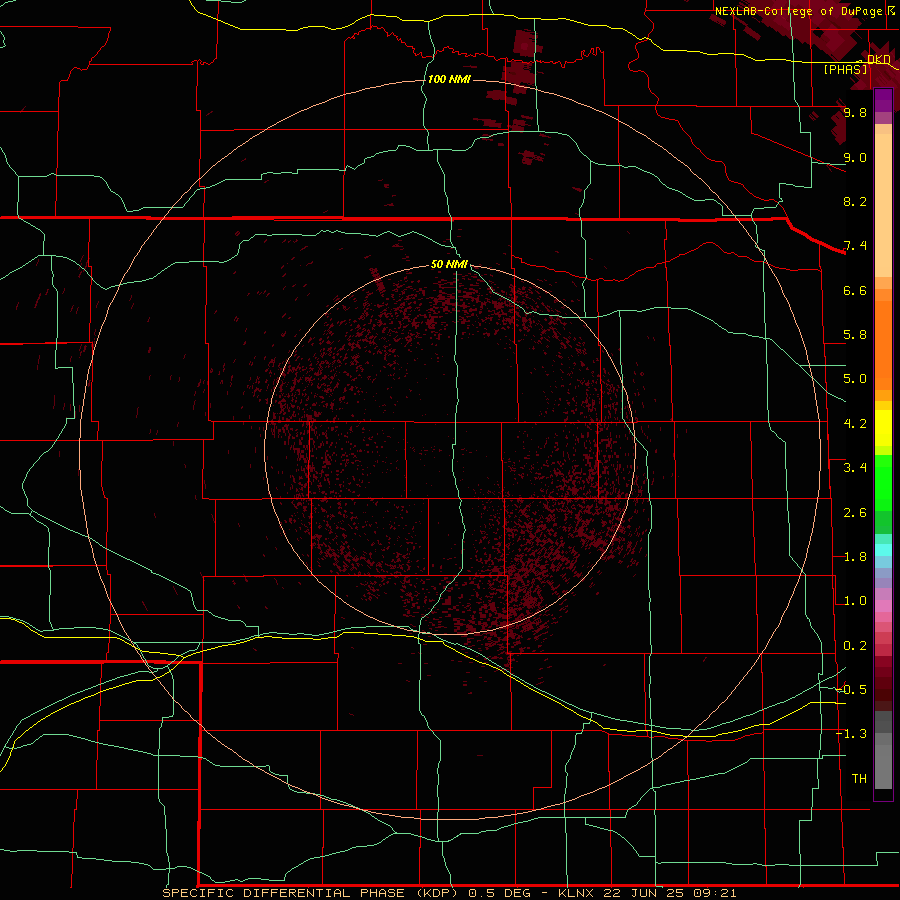
Task: Select the 6.6 value on color scale
Action: tap(855, 290)
